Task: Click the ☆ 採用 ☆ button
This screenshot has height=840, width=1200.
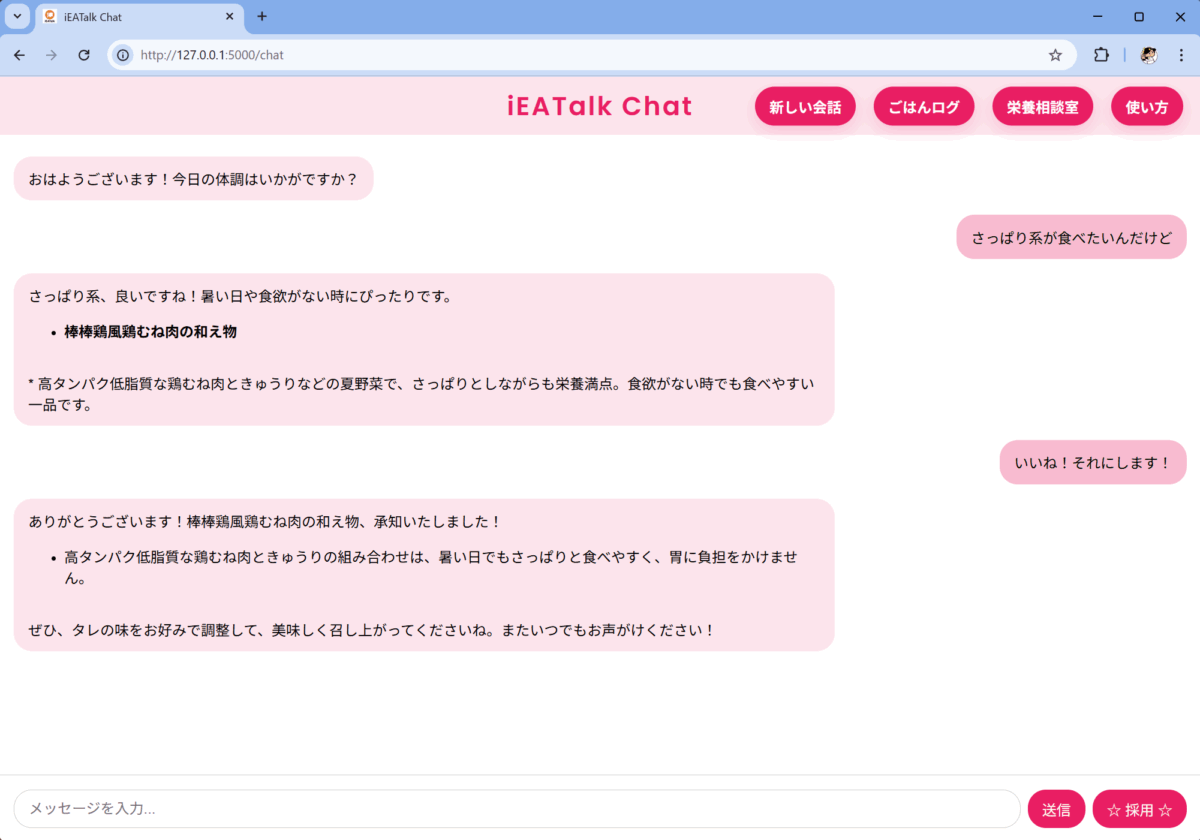Action: coord(1139,809)
